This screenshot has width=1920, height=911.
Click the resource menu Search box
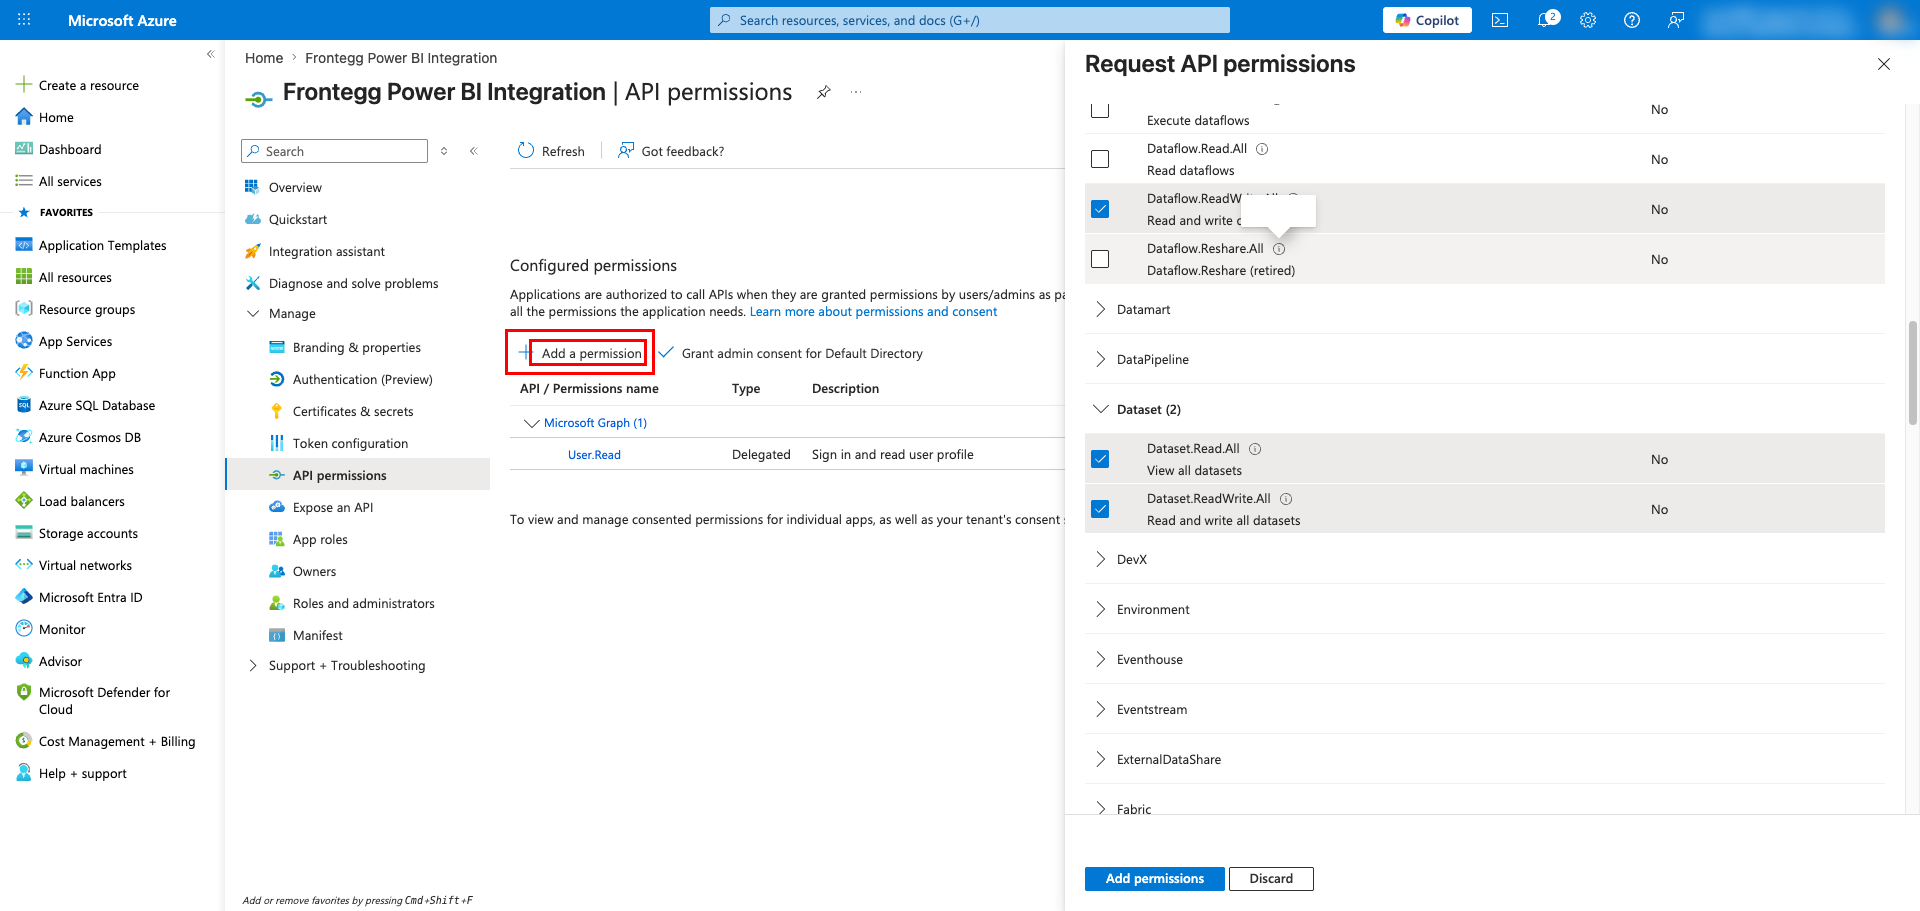(x=334, y=151)
